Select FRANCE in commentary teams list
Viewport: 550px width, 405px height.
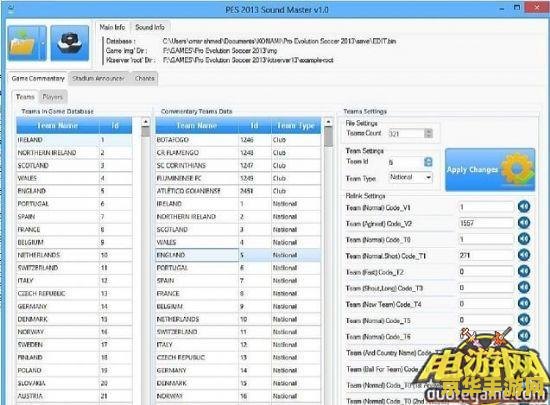pos(238,293)
